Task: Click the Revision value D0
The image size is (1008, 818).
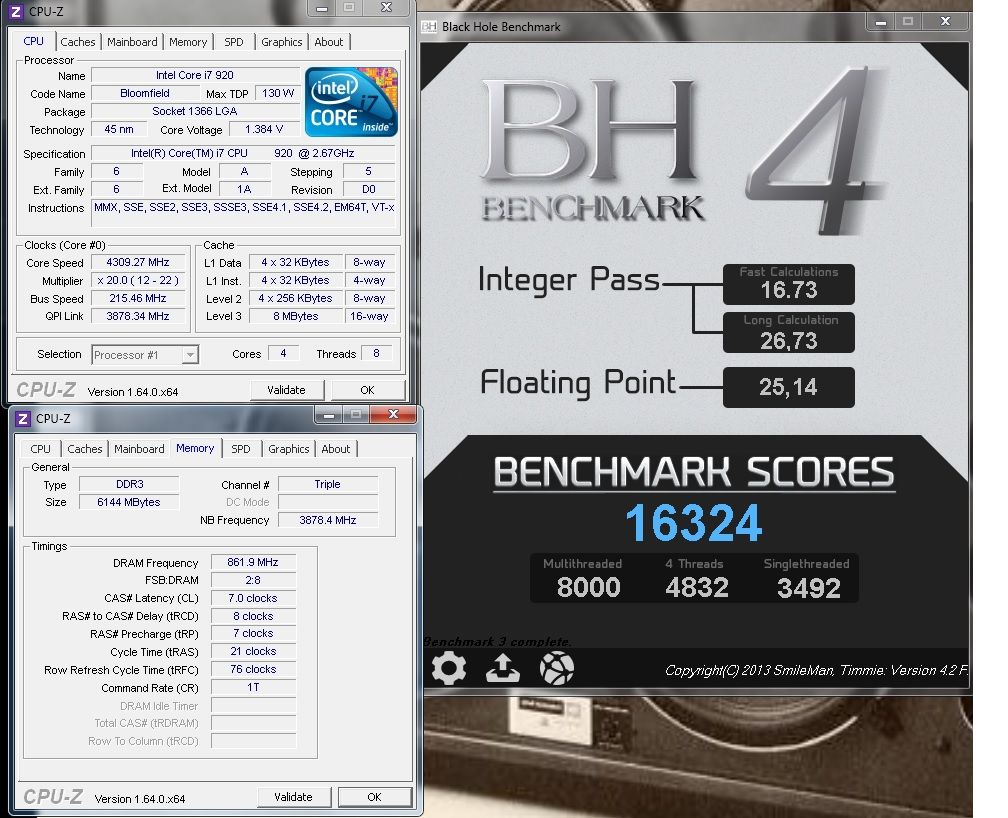Action: (x=368, y=190)
